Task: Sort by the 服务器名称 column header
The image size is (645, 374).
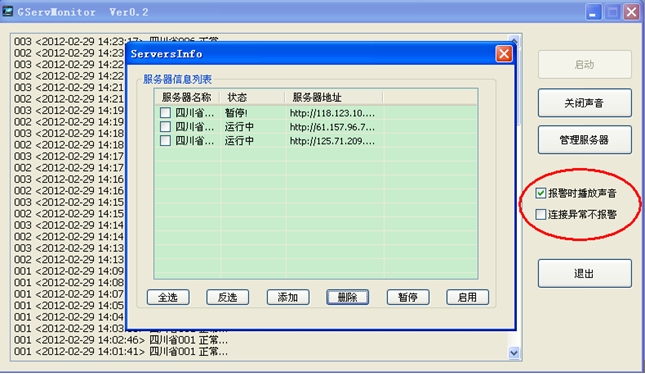Action: point(187,98)
